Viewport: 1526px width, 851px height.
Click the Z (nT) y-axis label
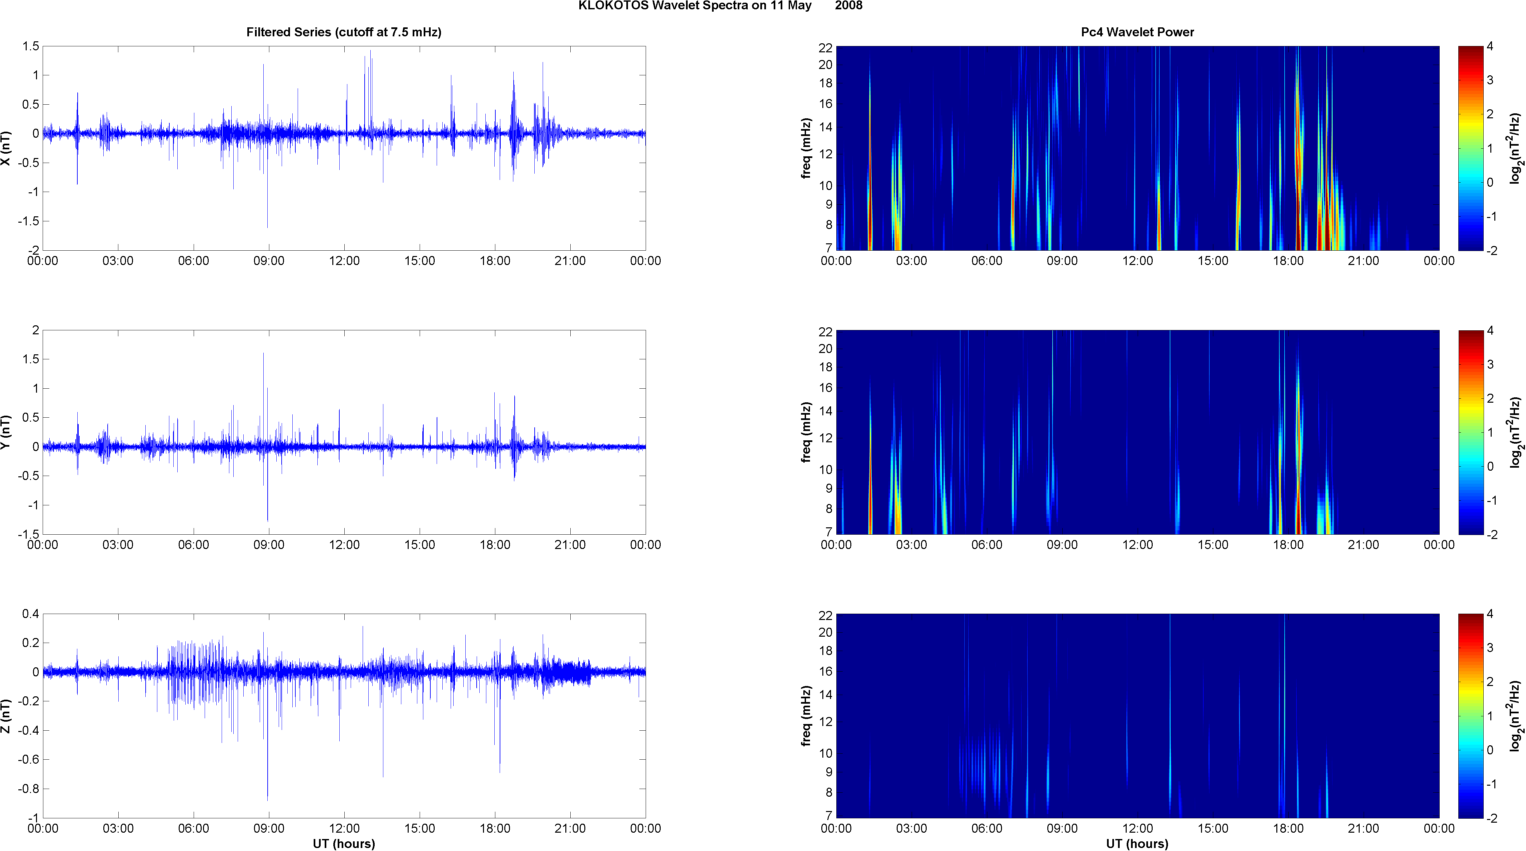point(7,716)
